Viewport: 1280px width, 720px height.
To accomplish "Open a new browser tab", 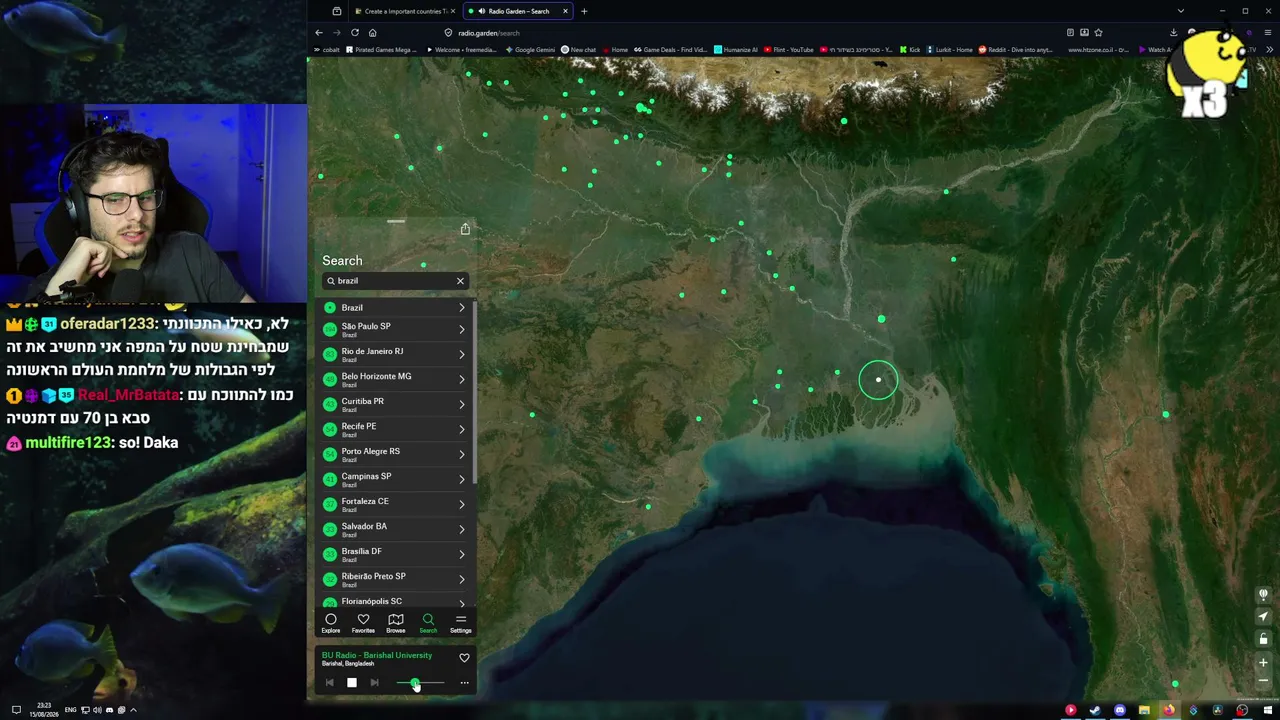I will 584,11.
